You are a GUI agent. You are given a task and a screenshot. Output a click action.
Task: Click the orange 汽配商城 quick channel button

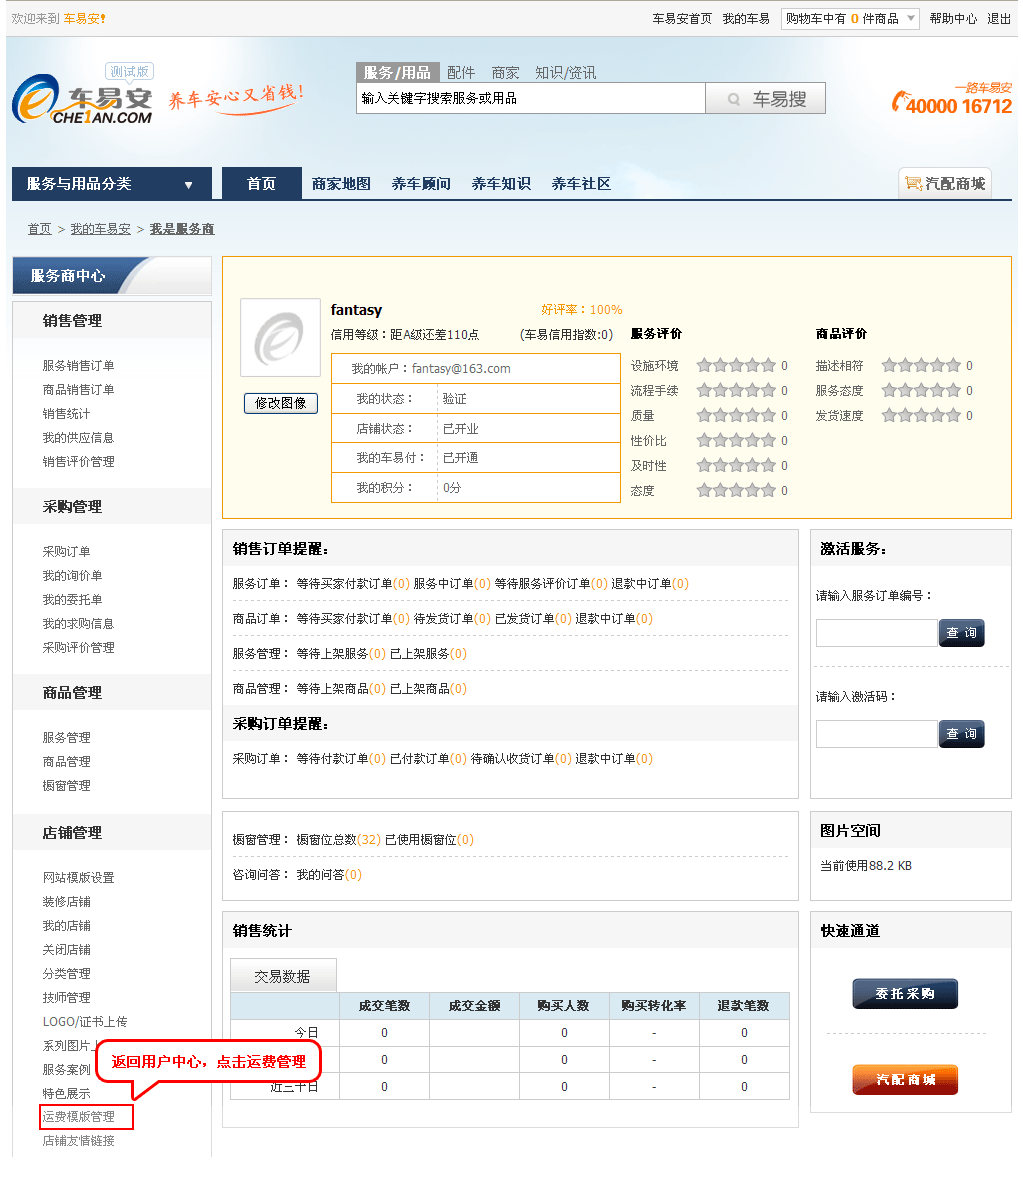click(905, 1080)
